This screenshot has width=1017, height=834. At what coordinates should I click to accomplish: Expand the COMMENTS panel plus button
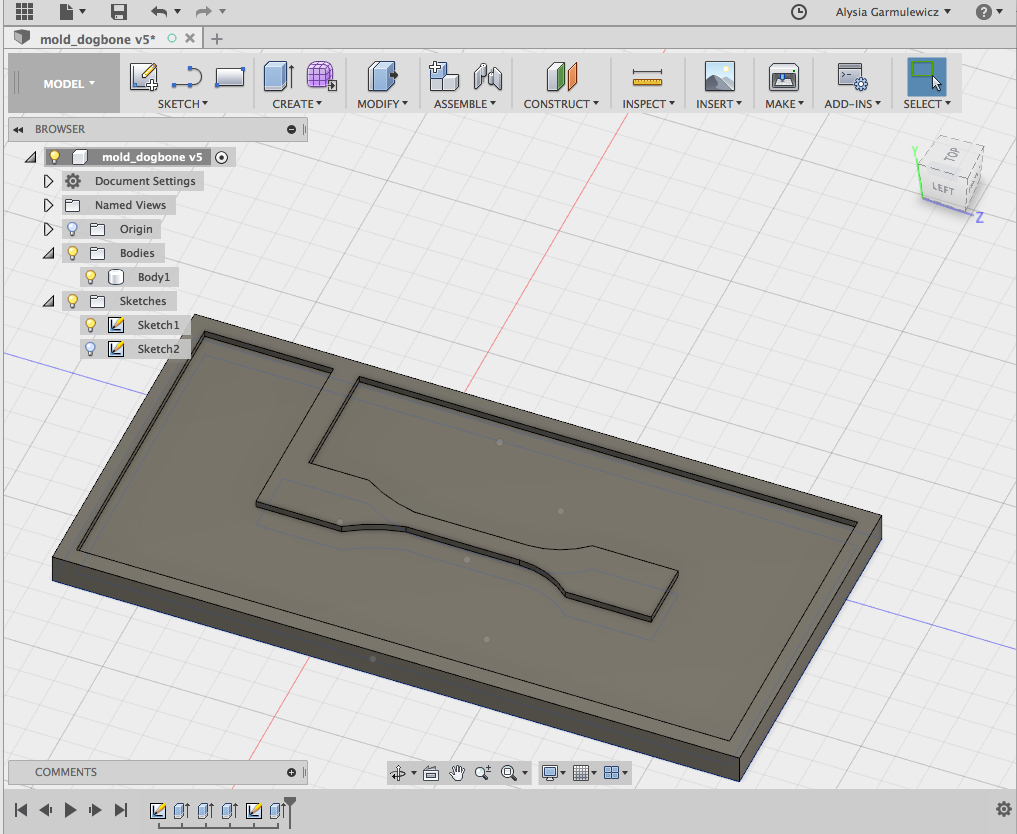point(291,772)
